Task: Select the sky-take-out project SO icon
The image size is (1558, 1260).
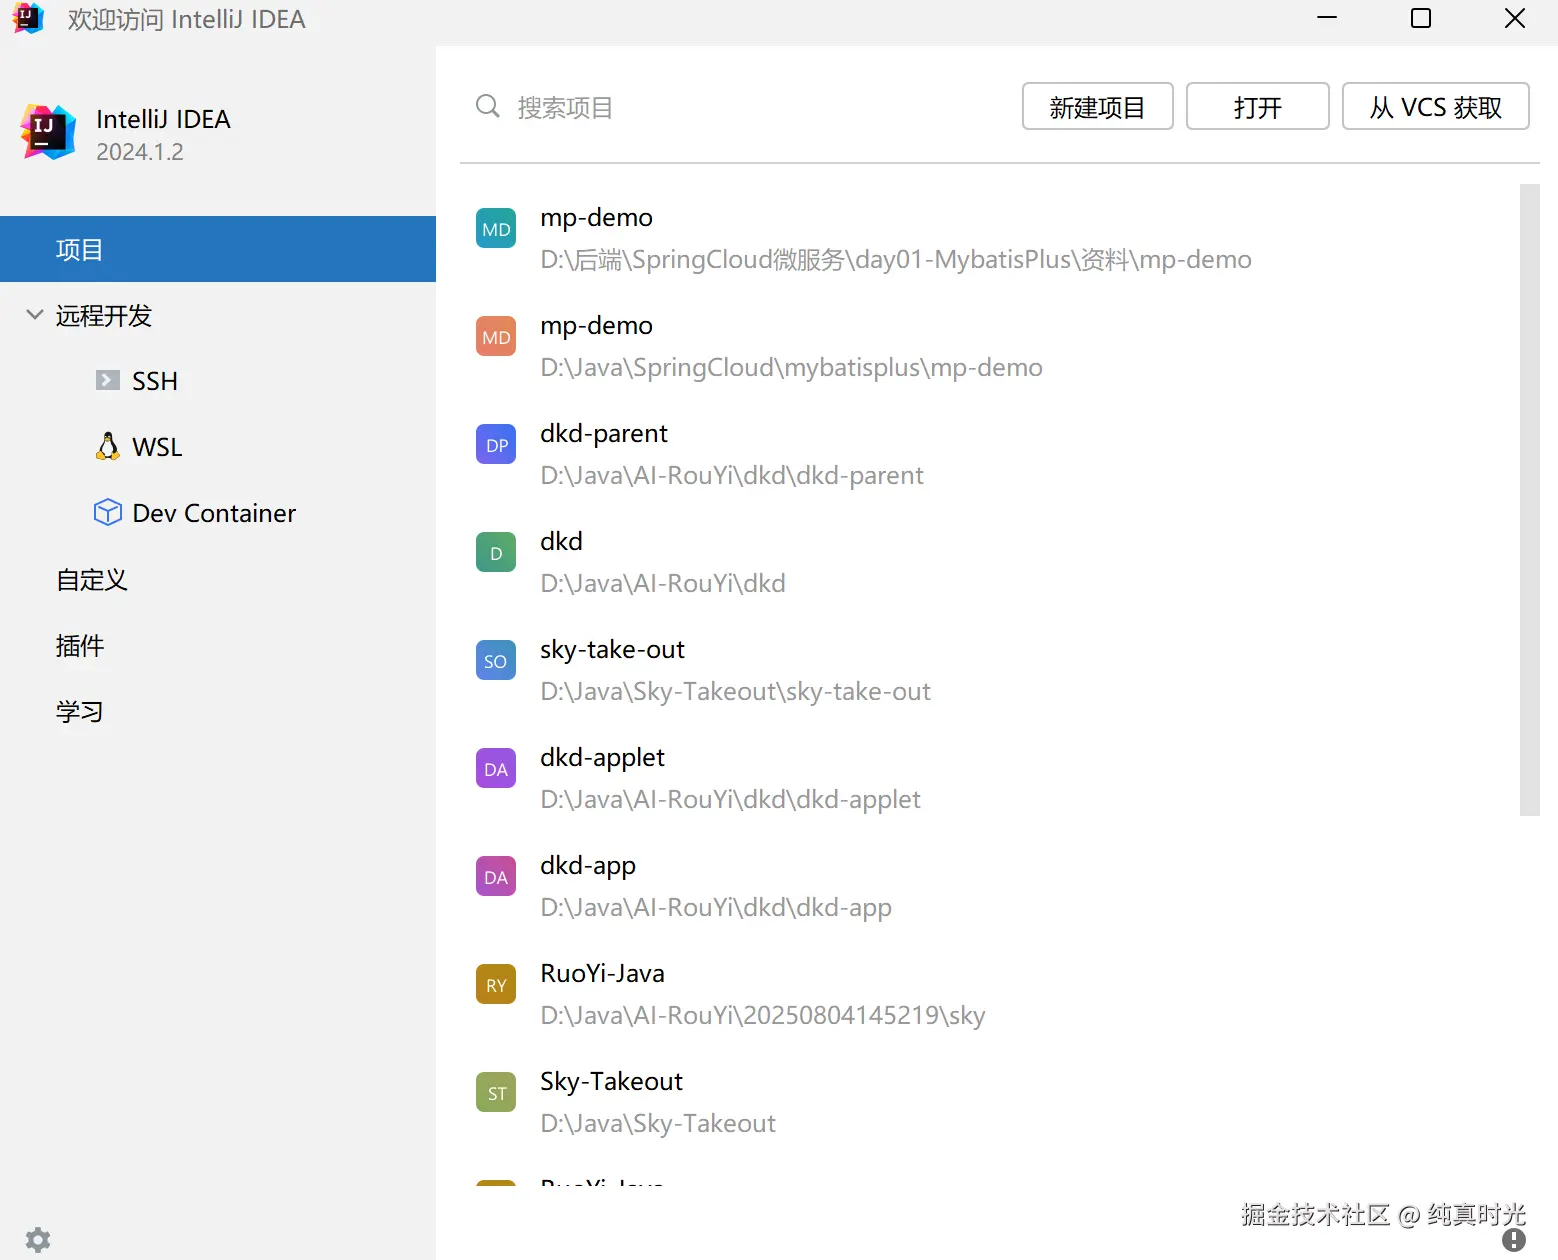Action: point(495,660)
